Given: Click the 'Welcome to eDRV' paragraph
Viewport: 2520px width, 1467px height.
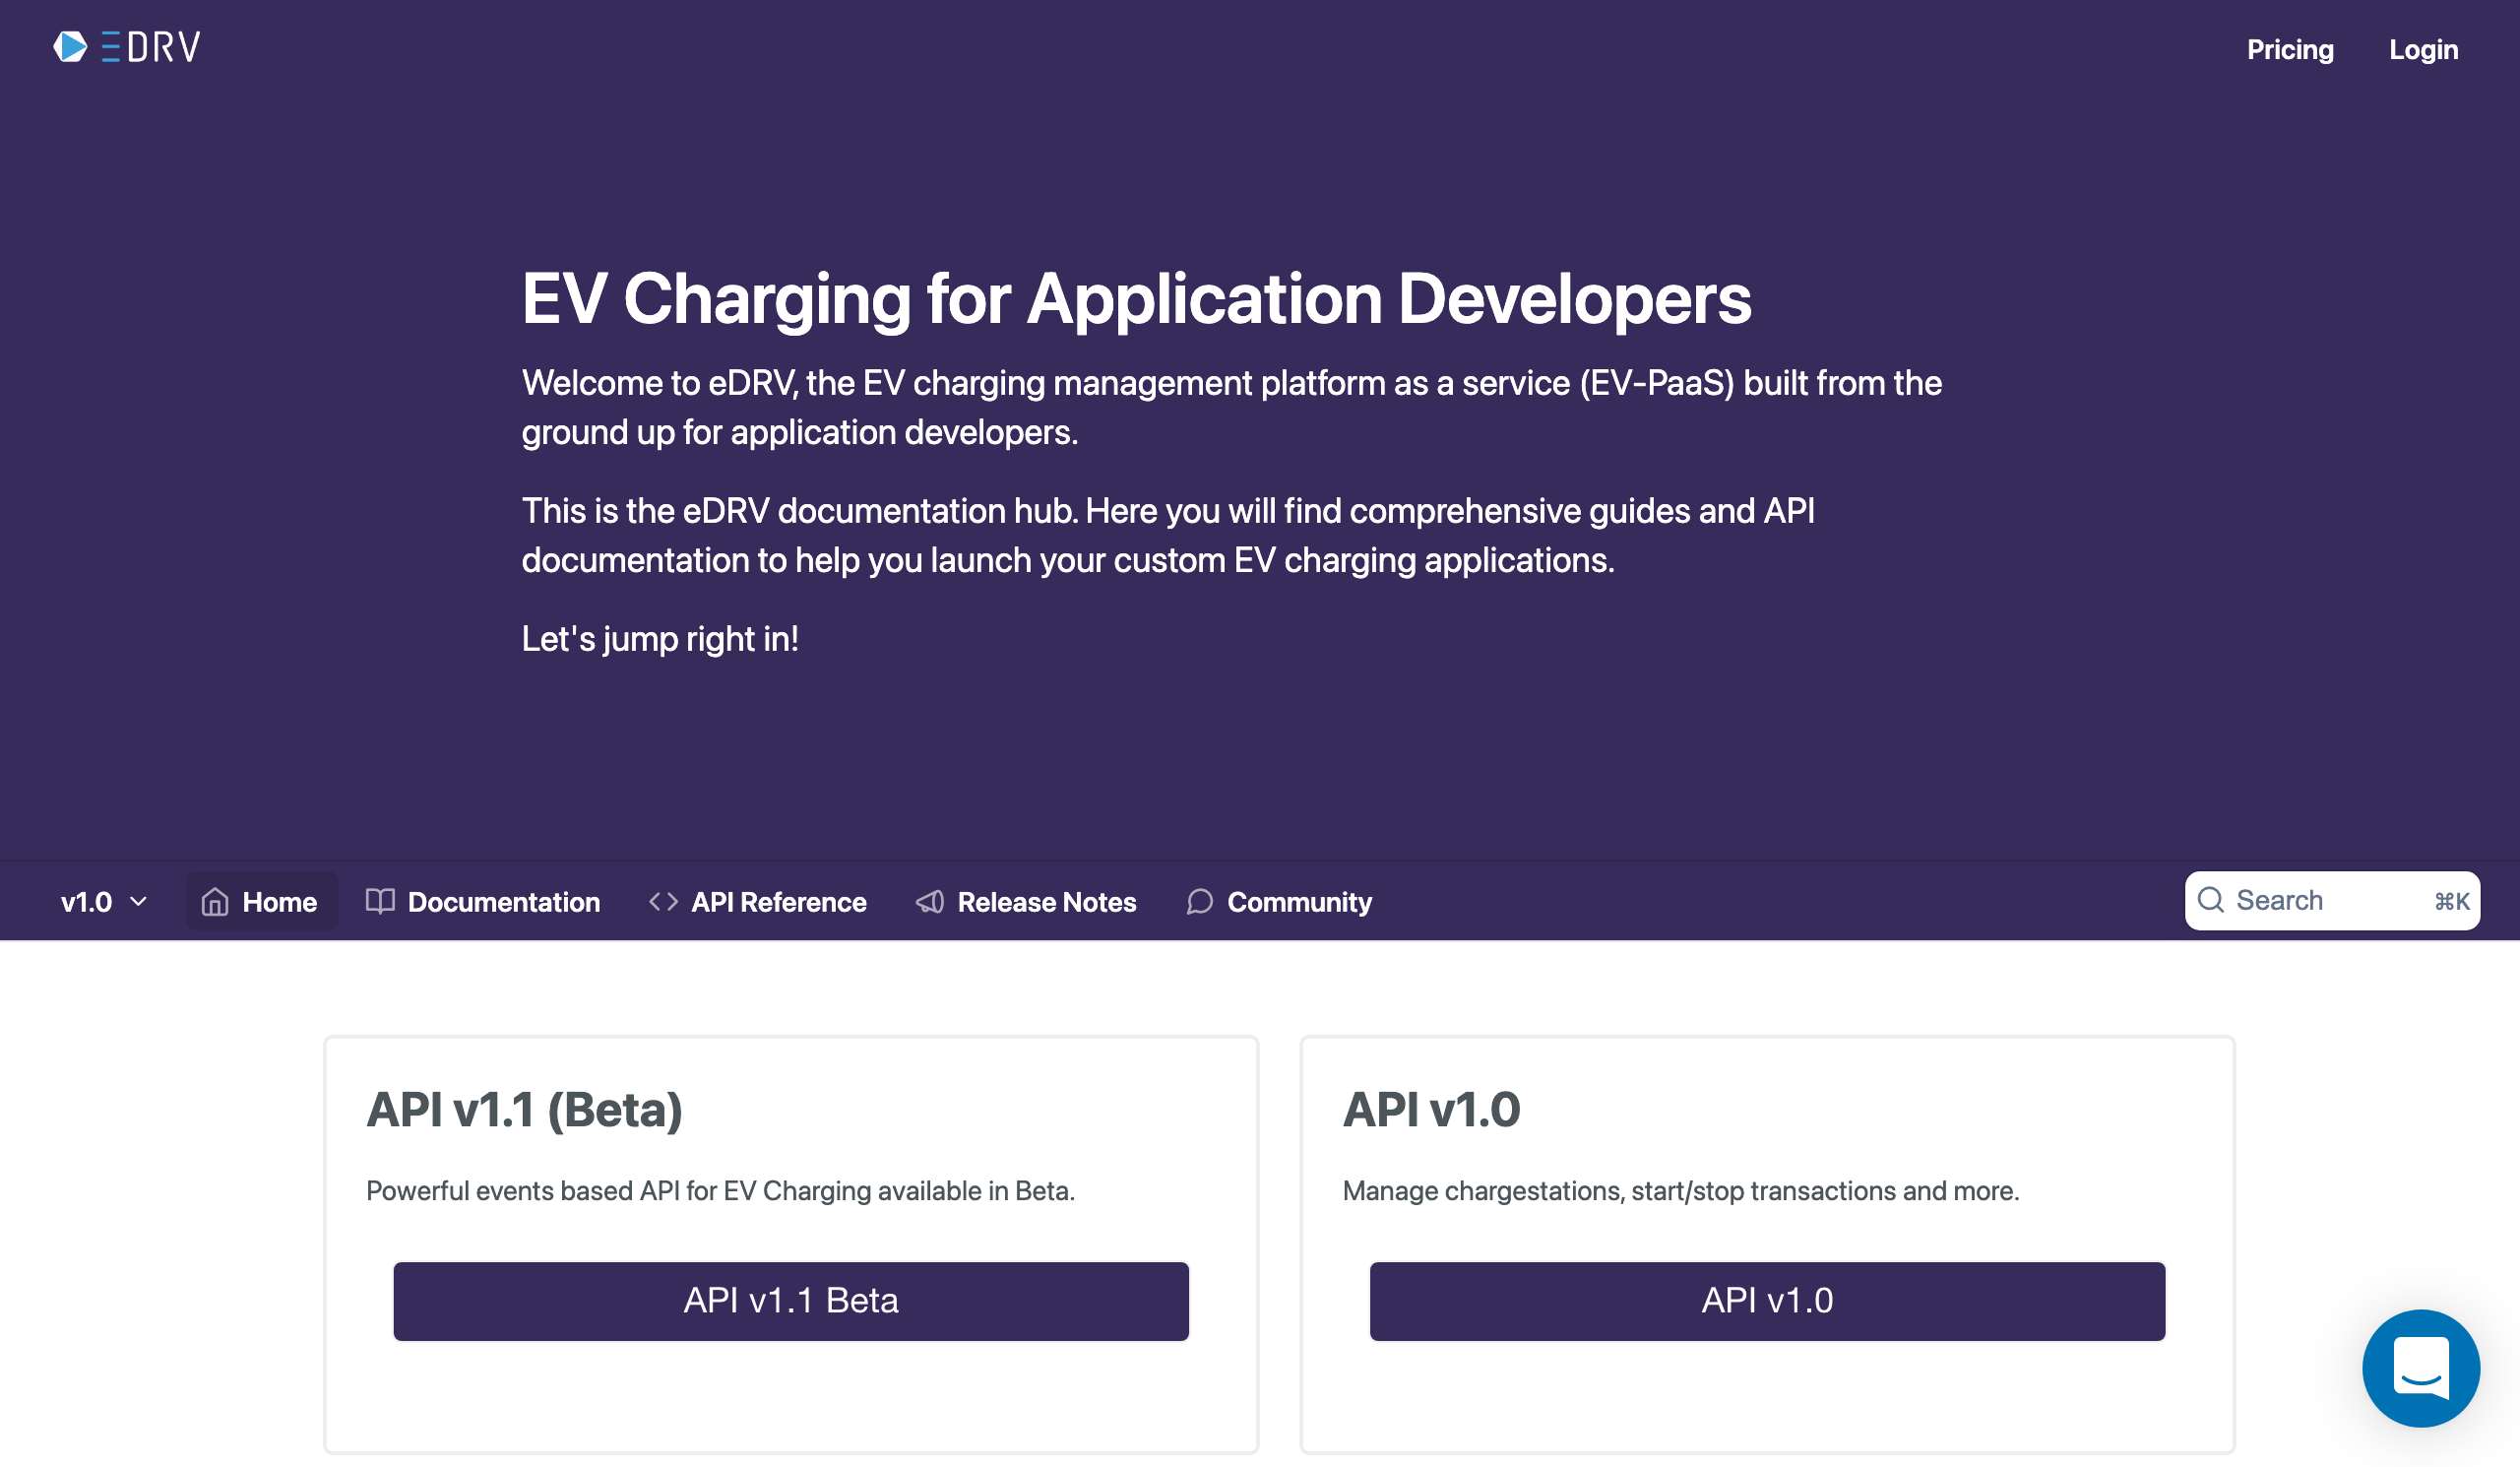Looking at the screenshot, I should [1232, 408].
